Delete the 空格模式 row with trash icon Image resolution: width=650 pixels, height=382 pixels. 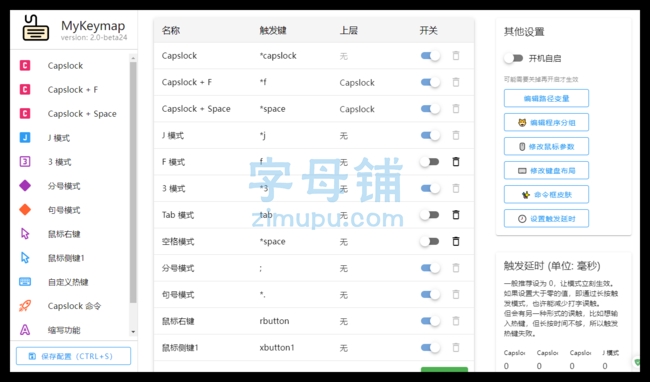[456, 242]
